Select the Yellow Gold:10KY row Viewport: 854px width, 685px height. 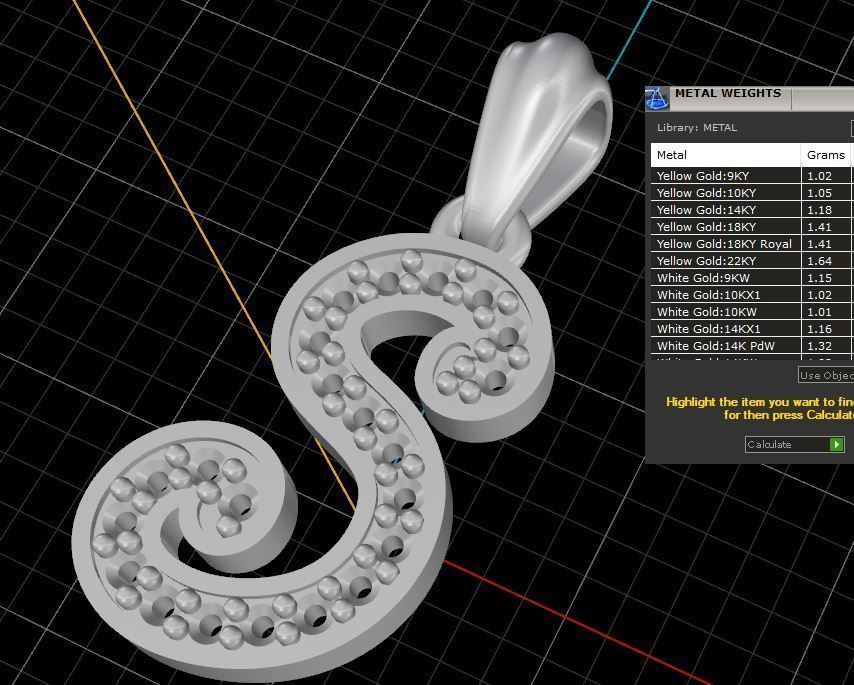[752, 193]
